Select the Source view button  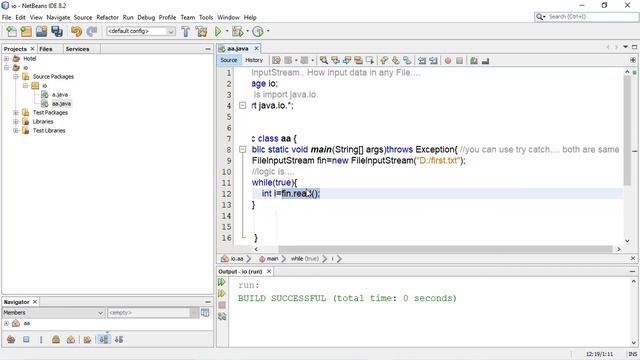229,60
